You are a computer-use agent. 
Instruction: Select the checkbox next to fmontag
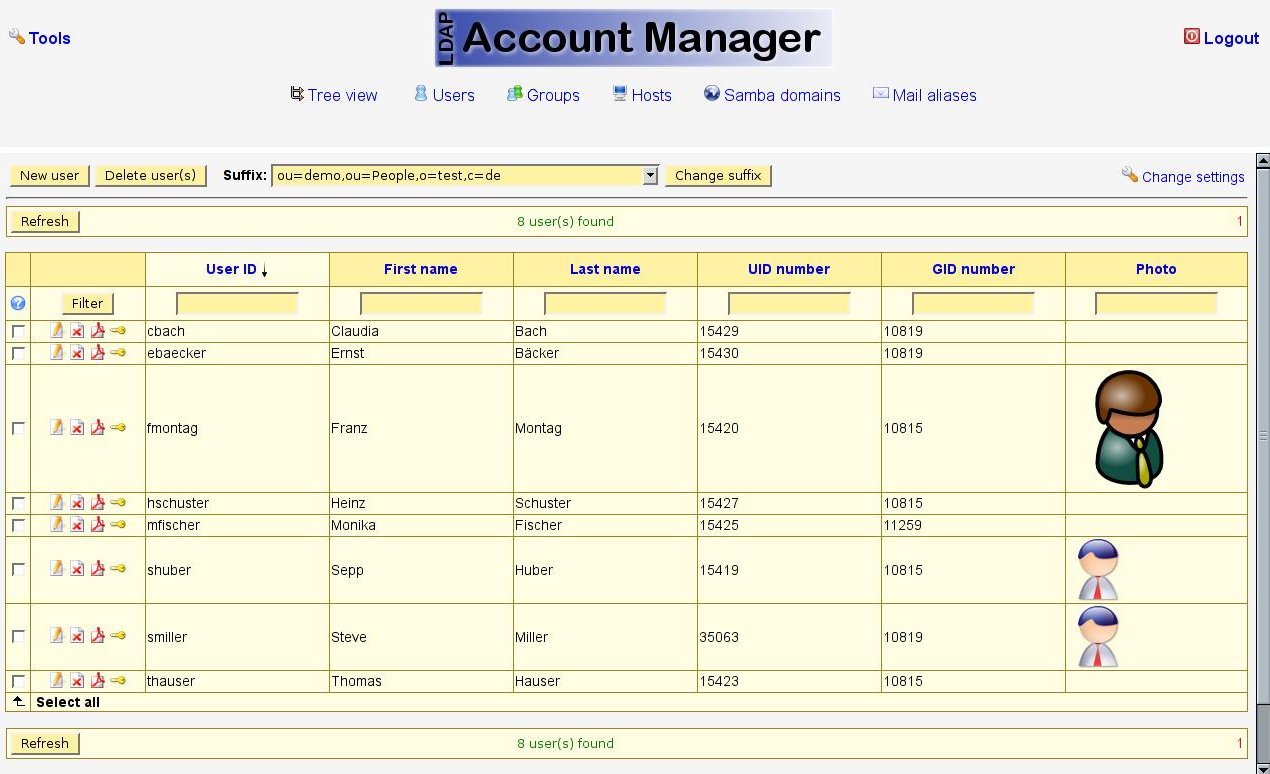[x=18, y=428]
